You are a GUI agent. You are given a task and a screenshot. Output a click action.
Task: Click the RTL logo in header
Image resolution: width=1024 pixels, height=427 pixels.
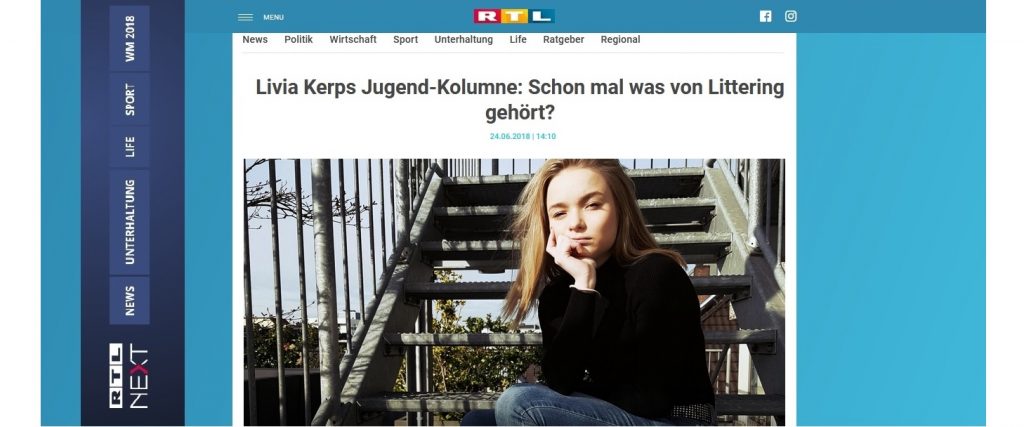(514, 16)
